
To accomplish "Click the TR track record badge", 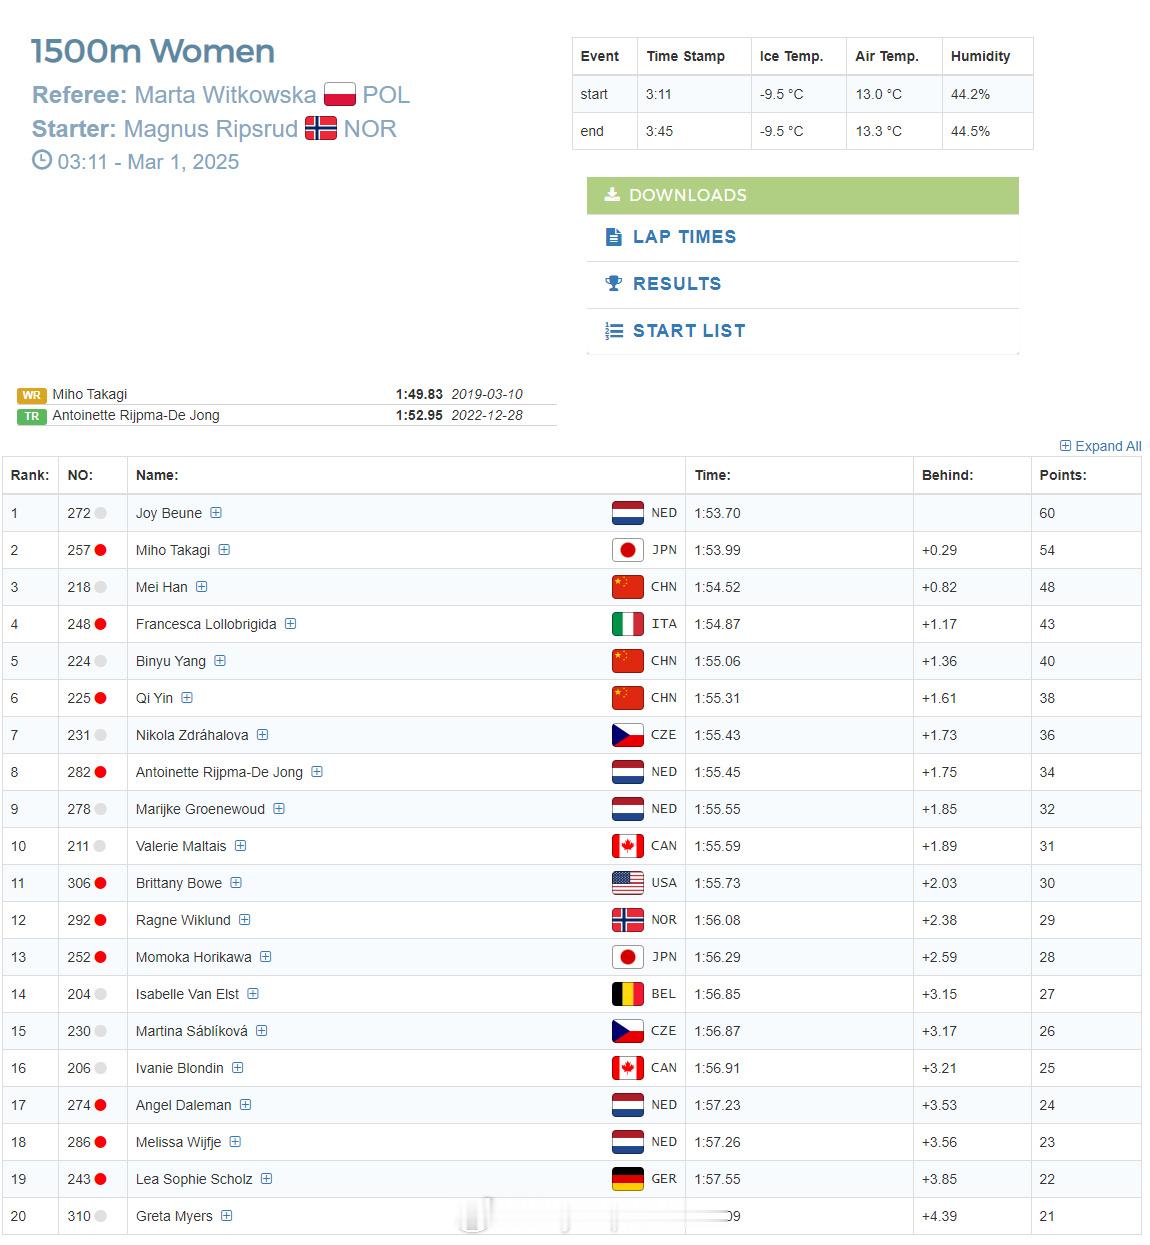I will click(x=32, y=416).
